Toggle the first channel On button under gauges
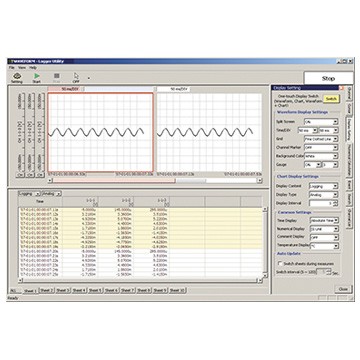This screenshot has width=360, height=360. (x=20, y=174)
